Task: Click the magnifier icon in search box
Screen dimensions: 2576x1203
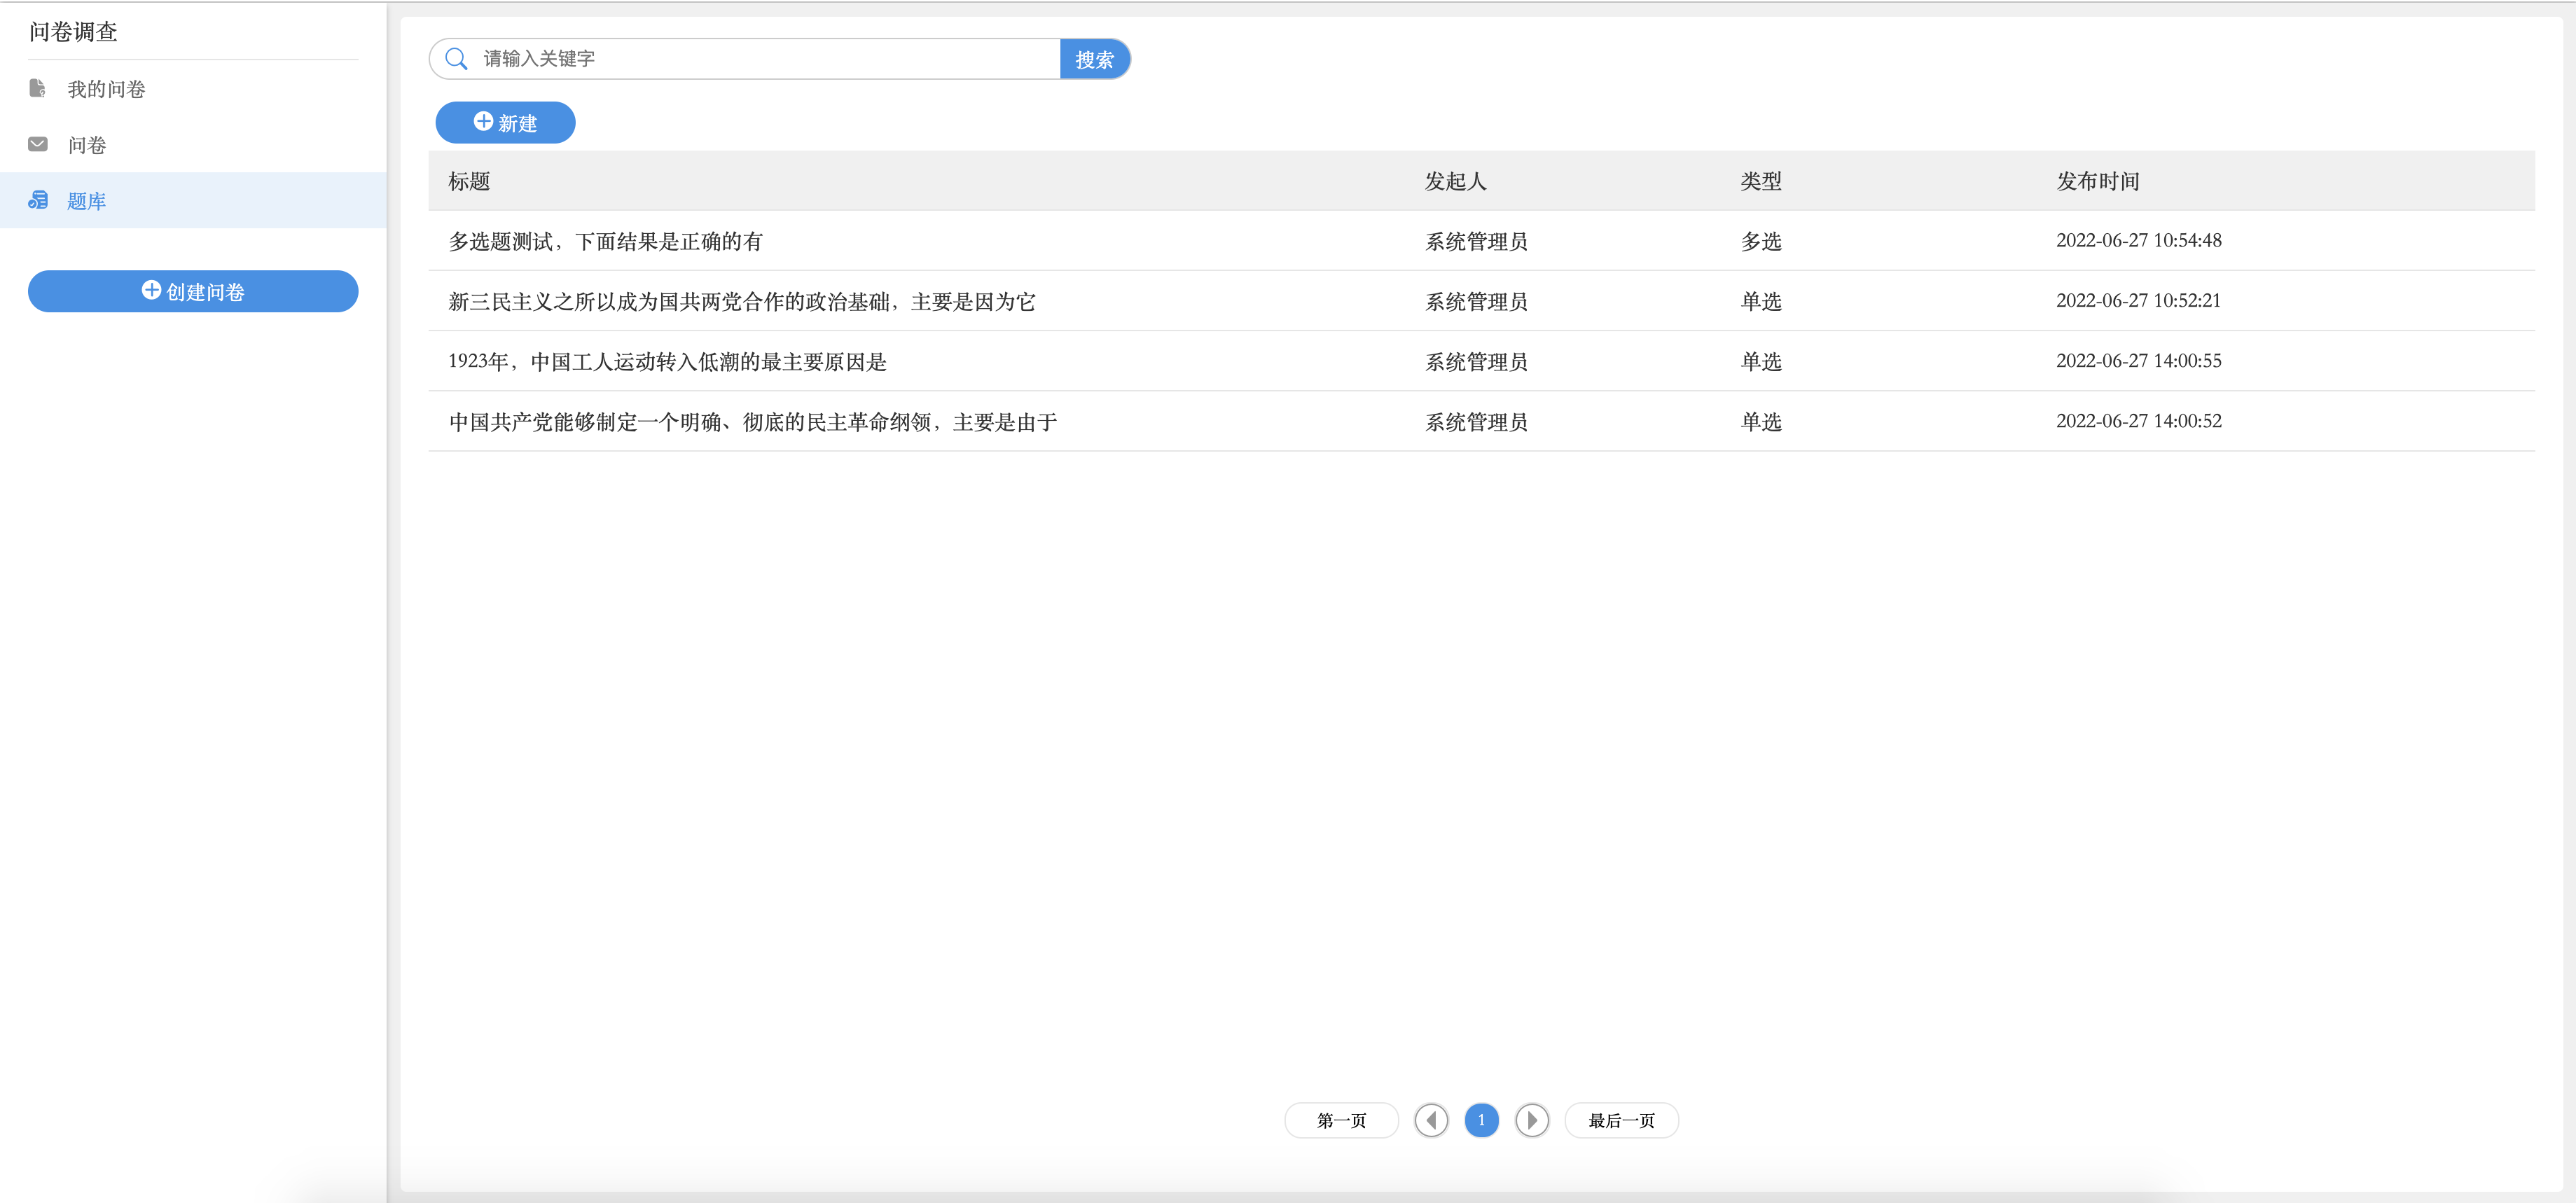Action: (456, 59)
